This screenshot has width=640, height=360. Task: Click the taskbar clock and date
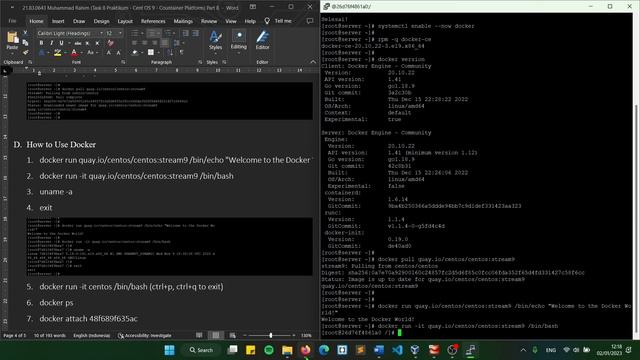coord(609,350)
